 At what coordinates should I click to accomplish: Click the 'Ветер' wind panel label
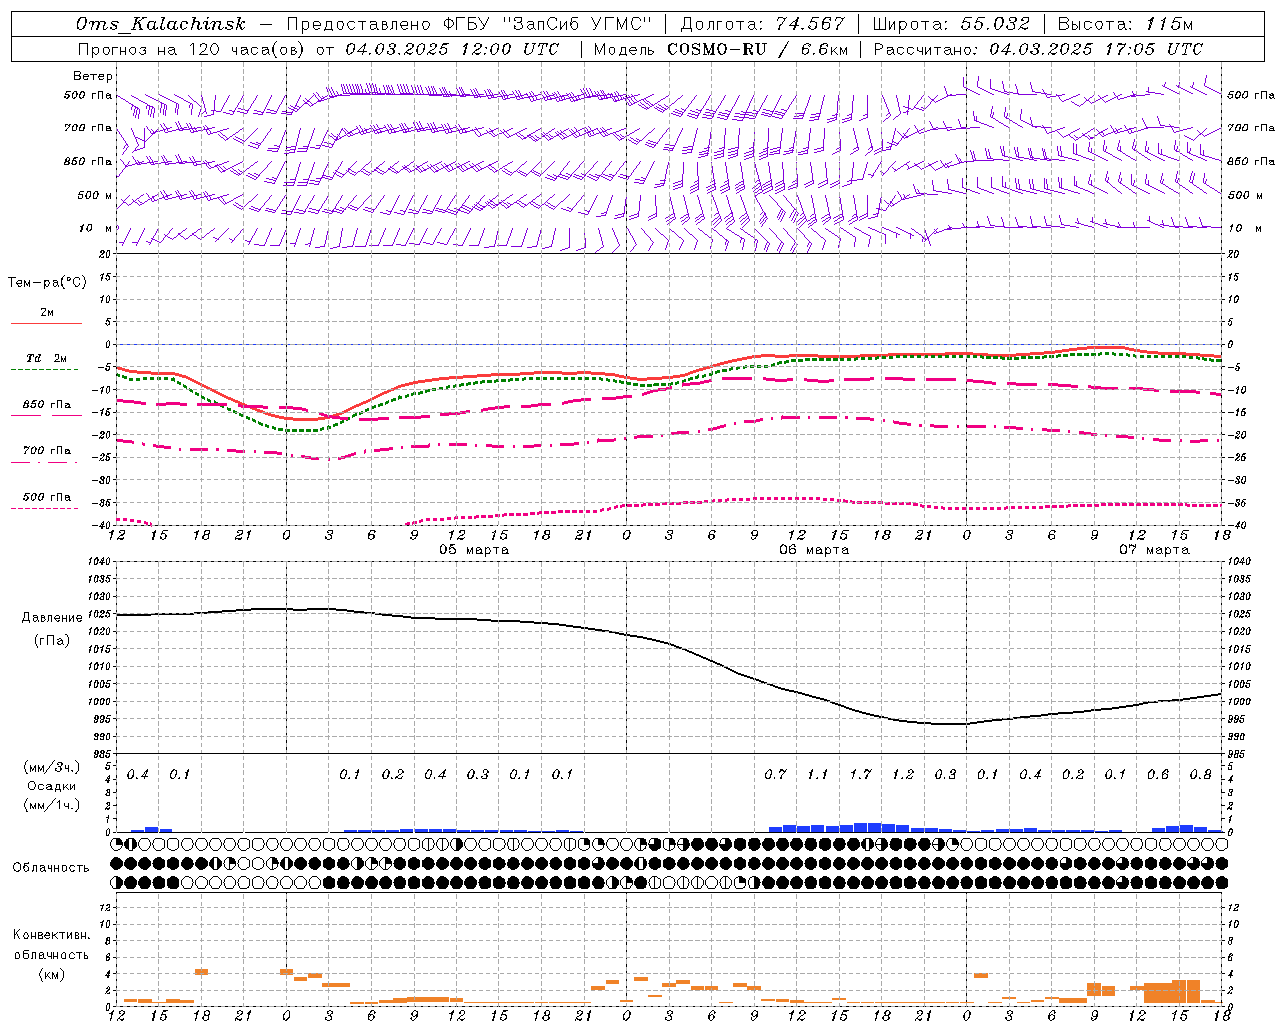pos(93,76)
